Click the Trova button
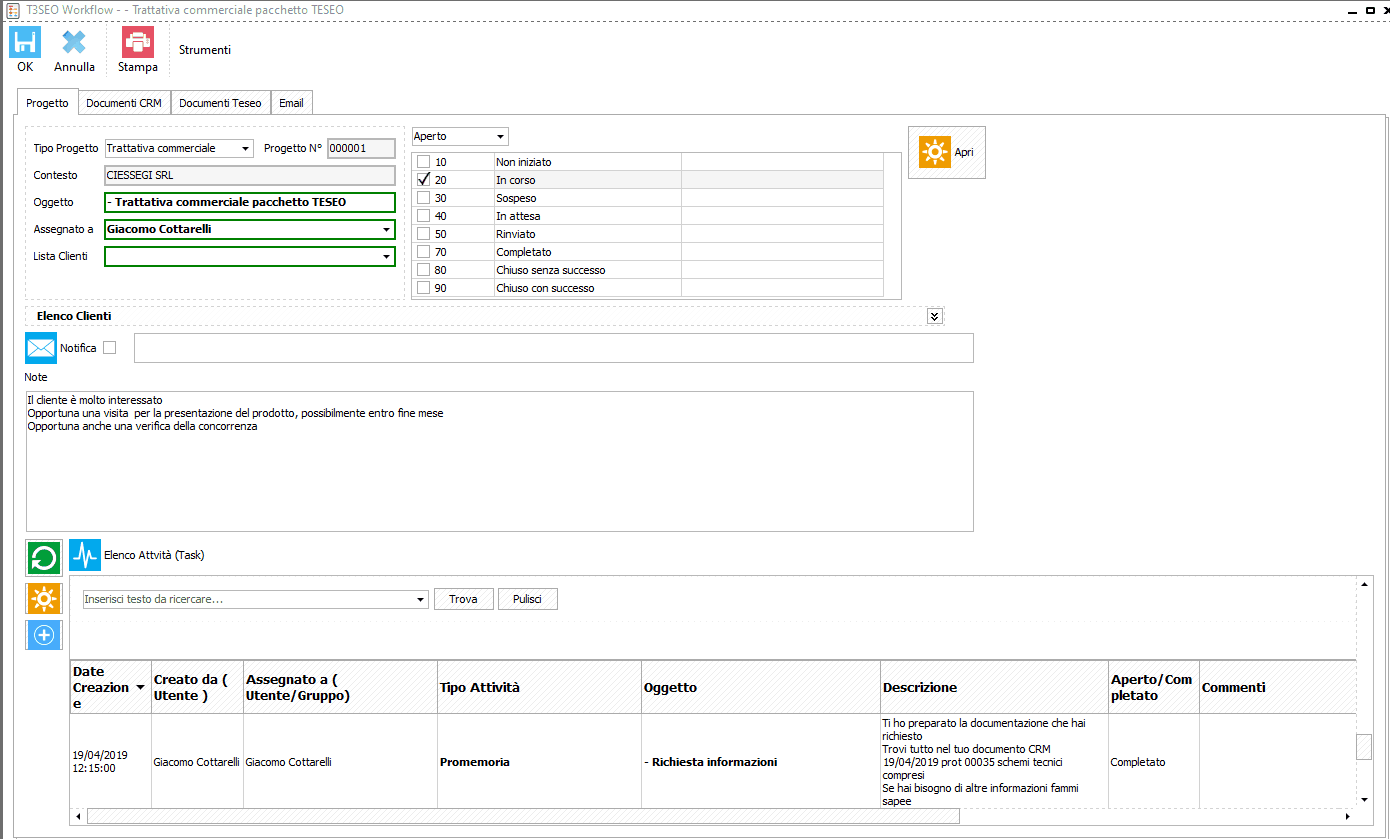 click(x=464, y=599)
